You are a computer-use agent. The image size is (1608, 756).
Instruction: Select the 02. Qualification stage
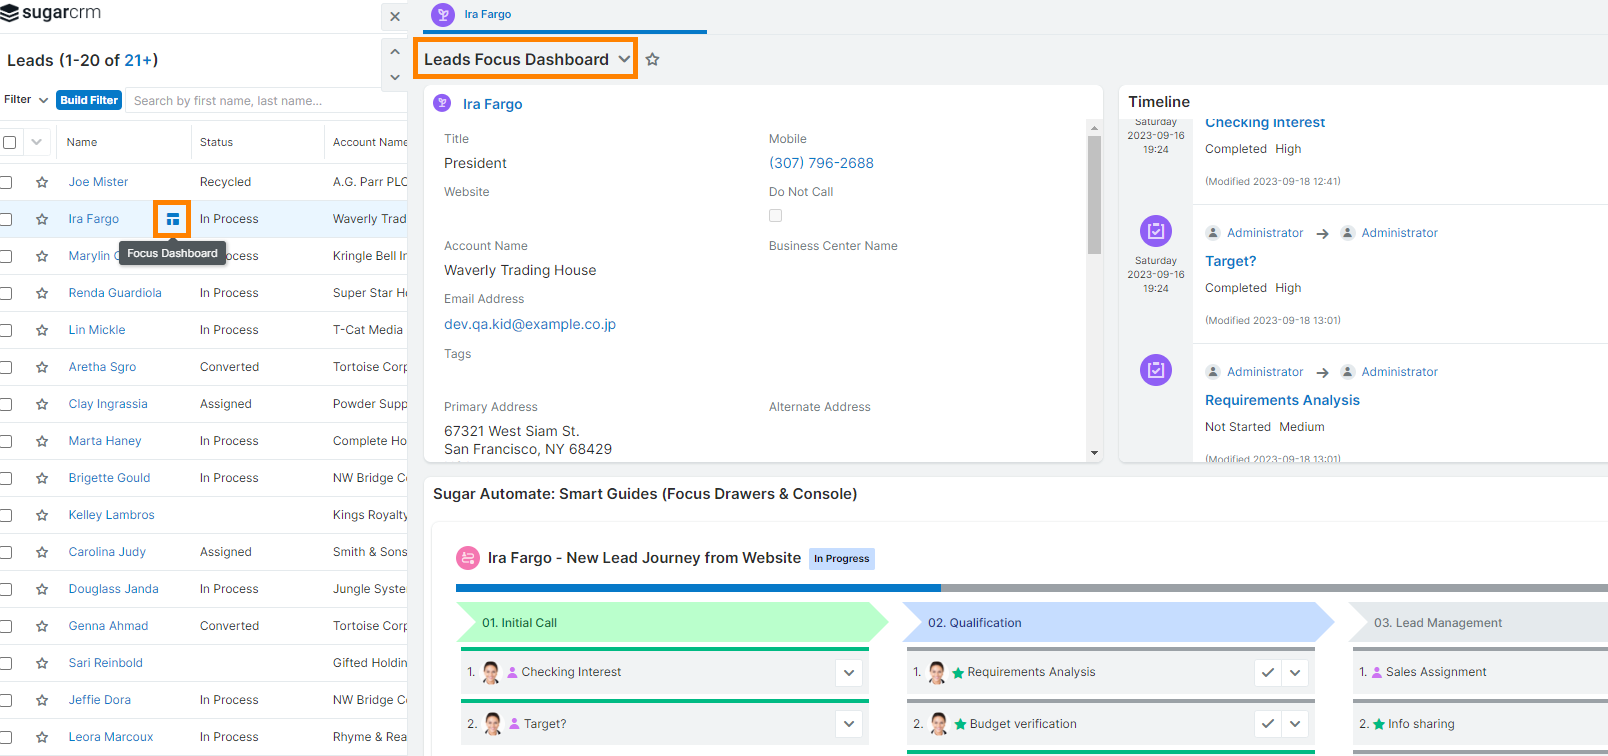[1118, 622]
